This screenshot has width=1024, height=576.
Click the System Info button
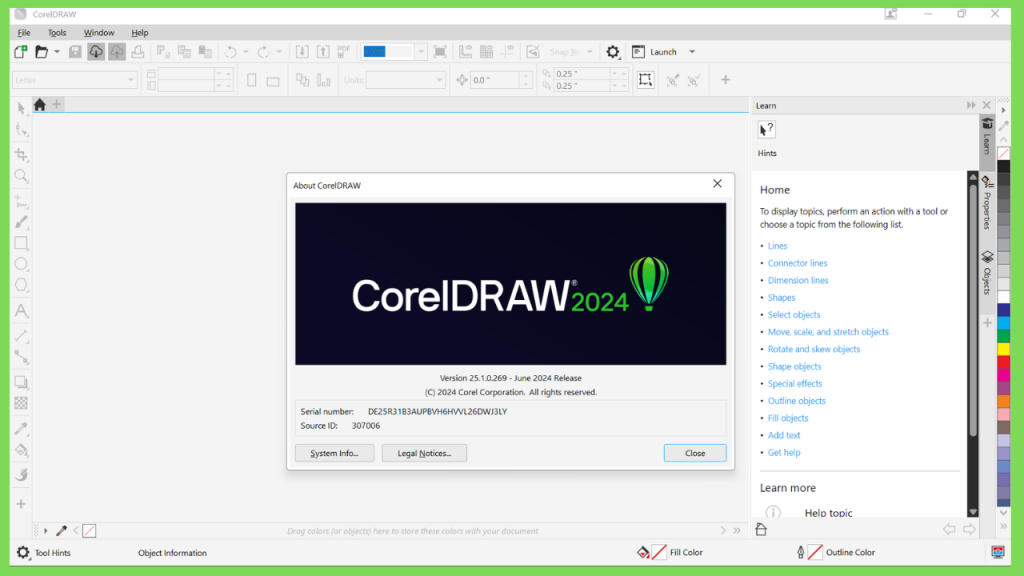334,453
